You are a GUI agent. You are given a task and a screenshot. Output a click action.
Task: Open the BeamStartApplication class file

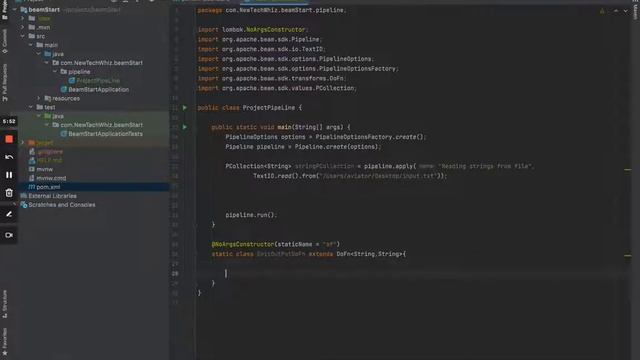click(98, 89)
